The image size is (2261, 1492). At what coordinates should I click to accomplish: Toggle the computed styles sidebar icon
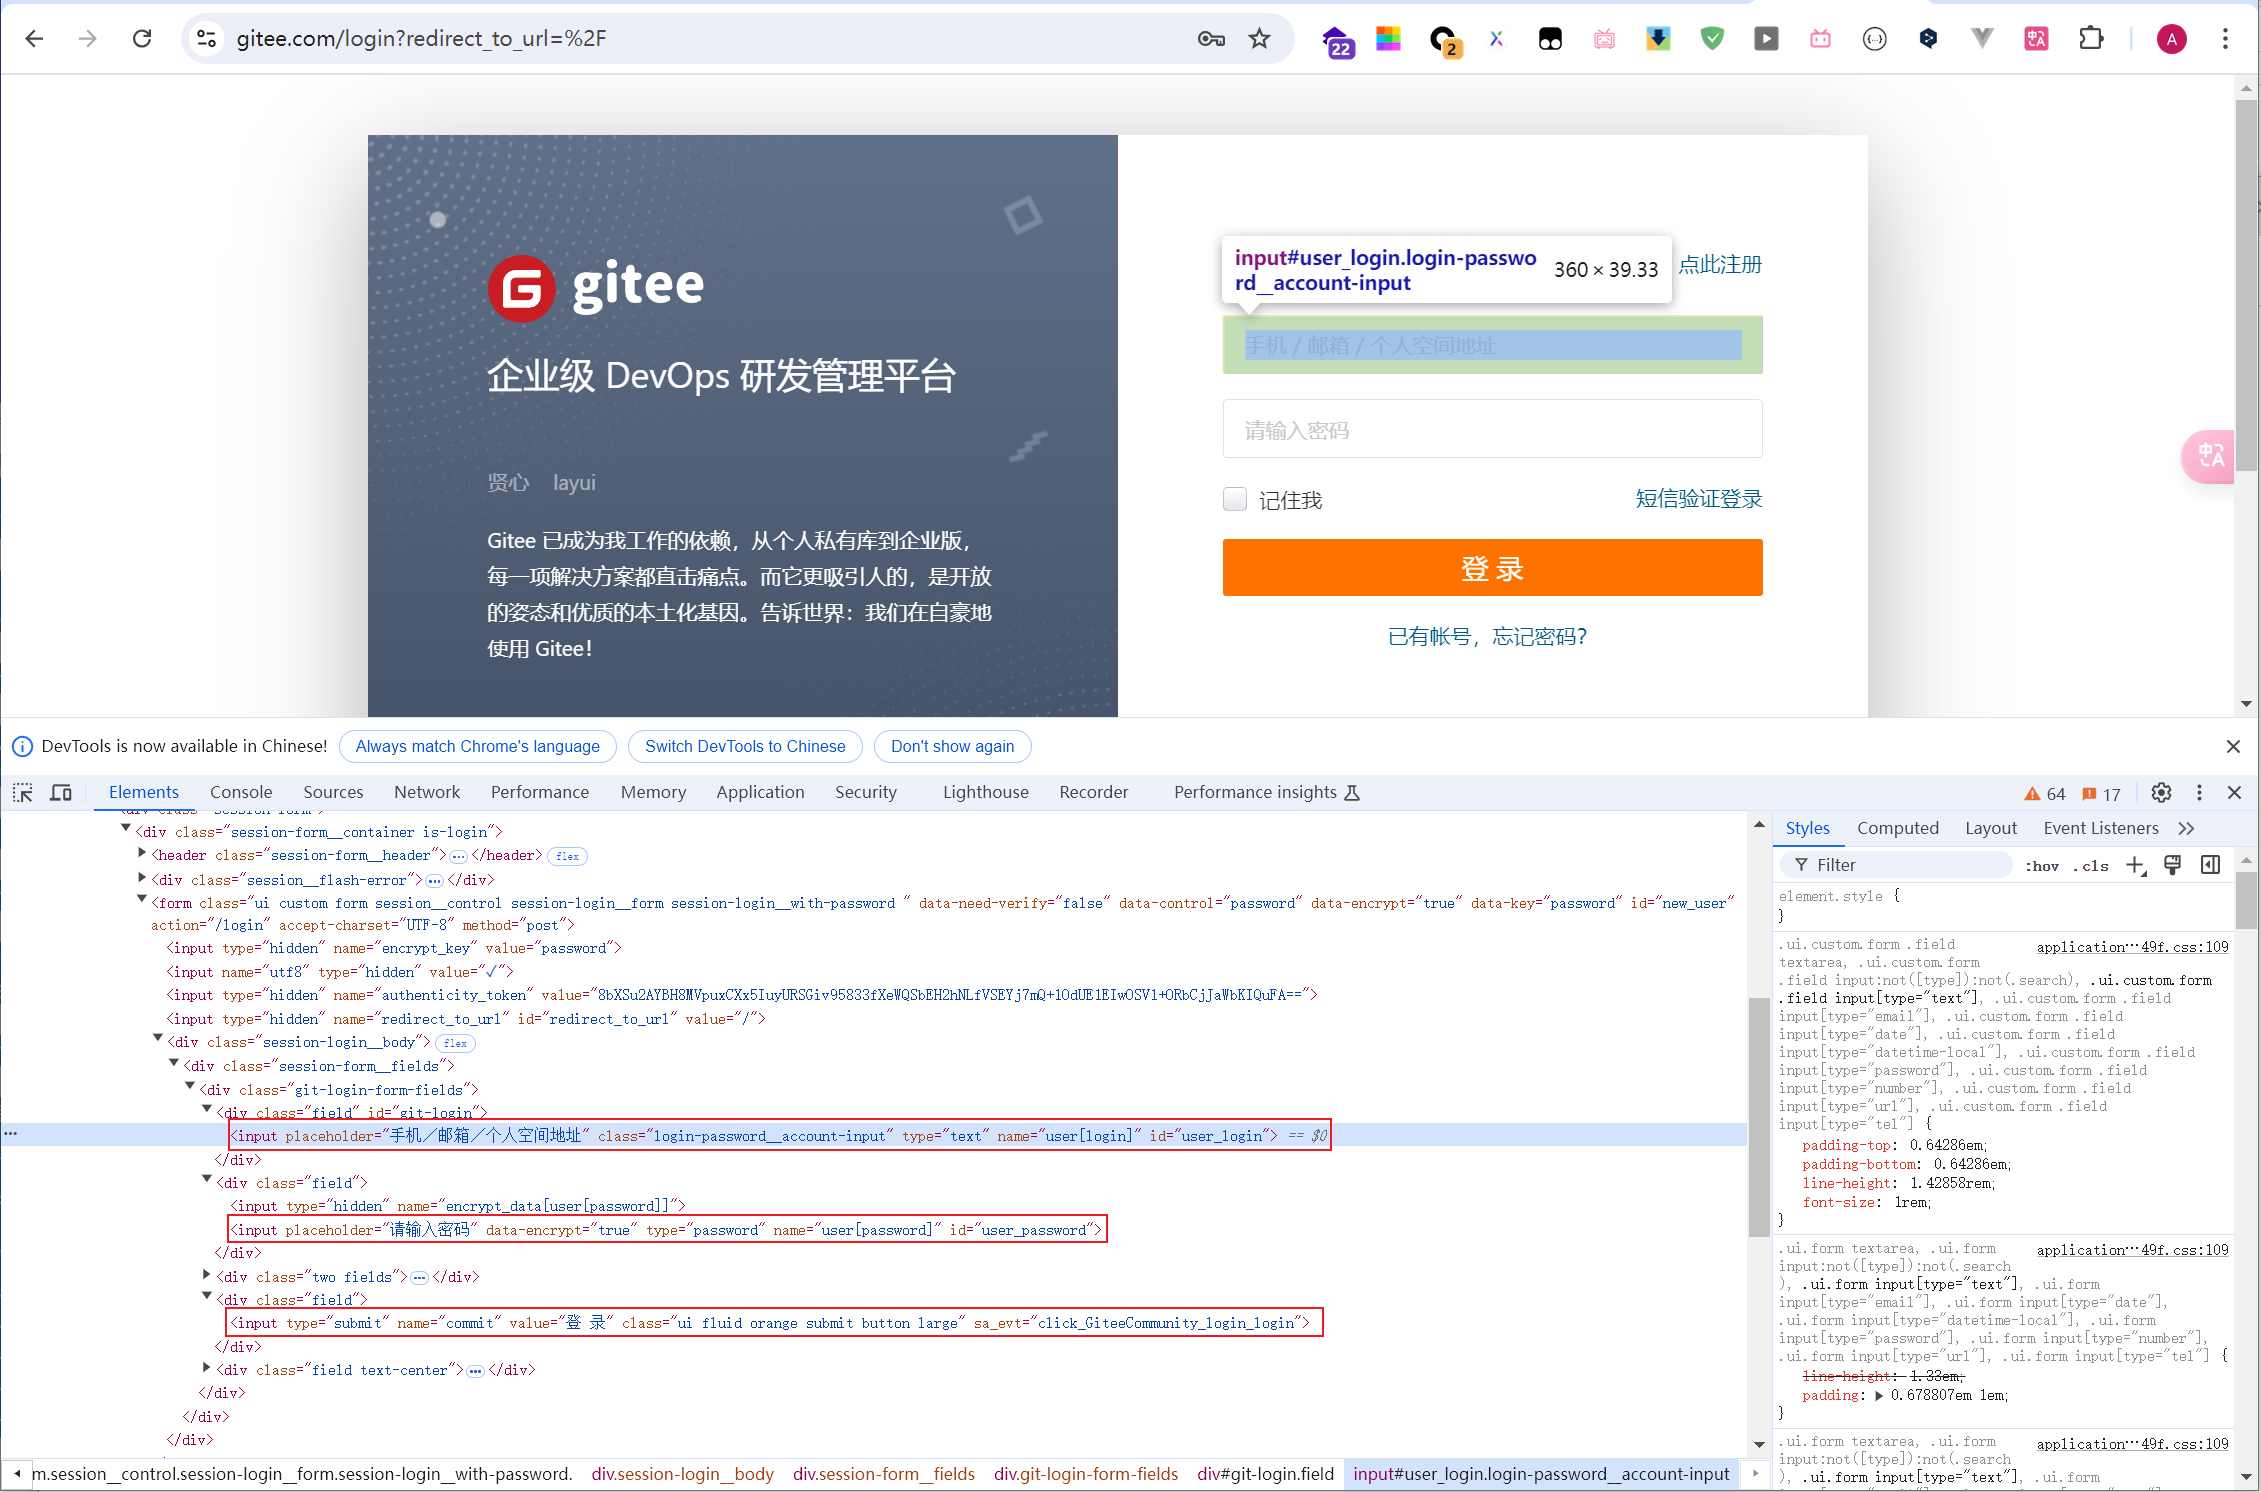2211,865
